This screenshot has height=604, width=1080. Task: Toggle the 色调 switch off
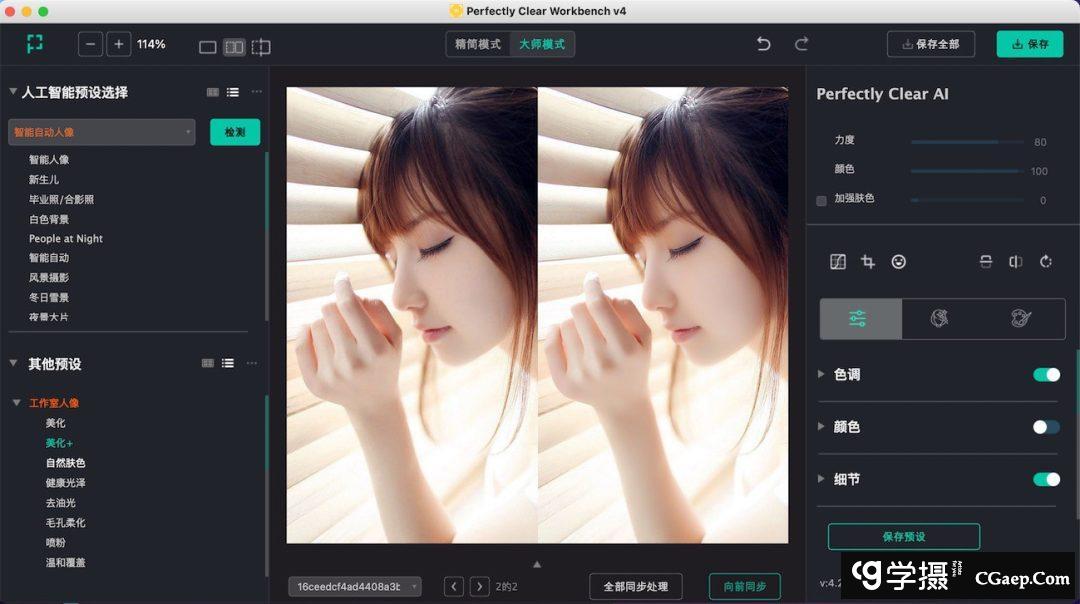tap(1046, 375)
